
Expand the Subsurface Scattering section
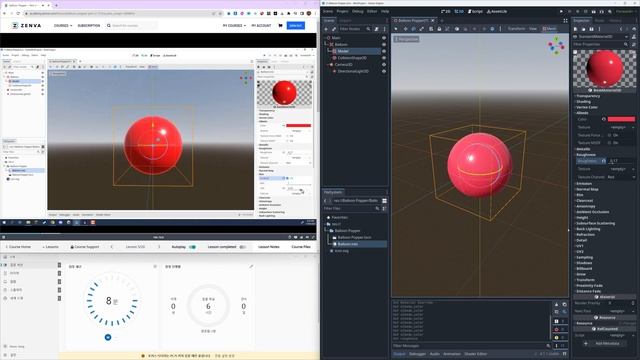[x=595, y=223]
